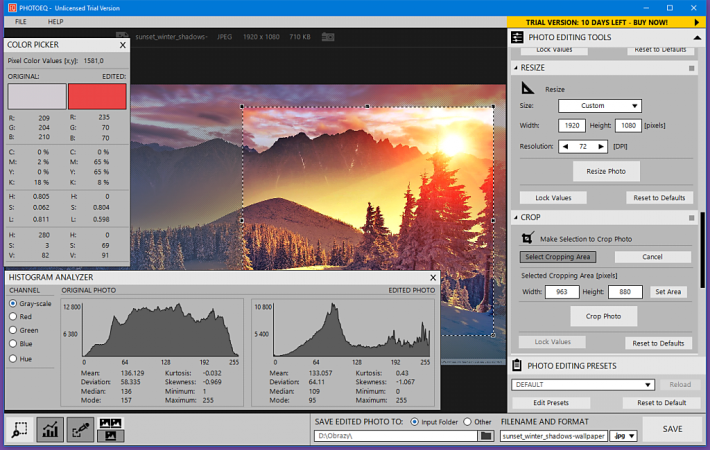Click the Select Cropping Area button
This screenshot has width=710, height=450.
(x=557, y=257)
